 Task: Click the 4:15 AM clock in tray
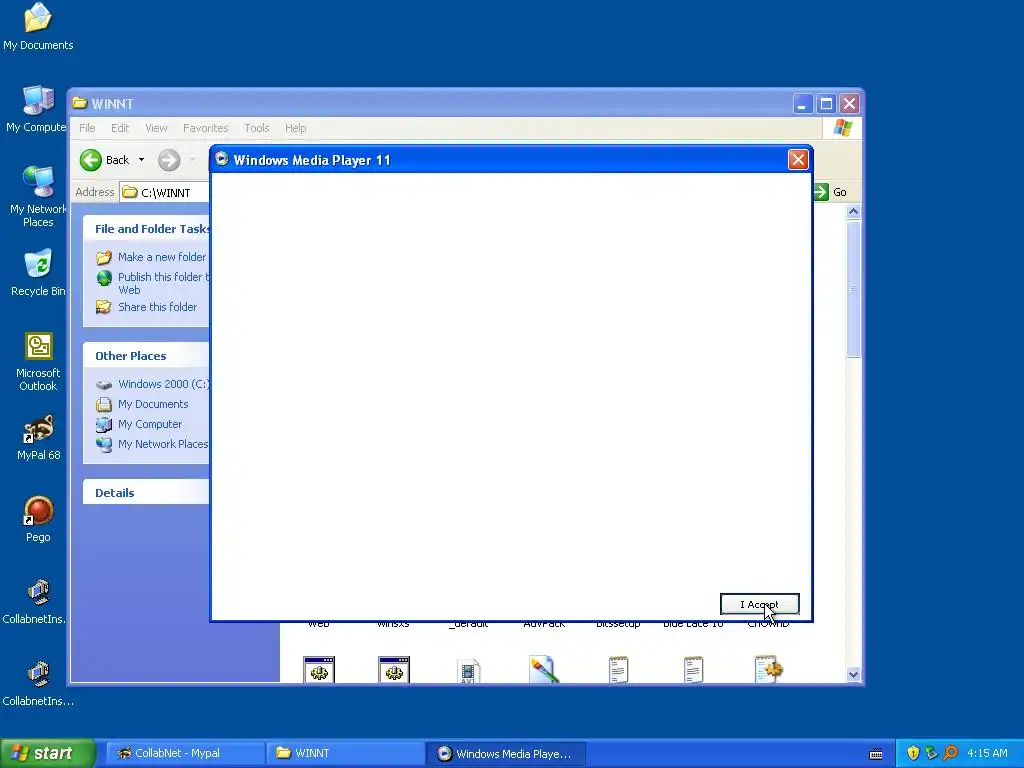(987, 753)
